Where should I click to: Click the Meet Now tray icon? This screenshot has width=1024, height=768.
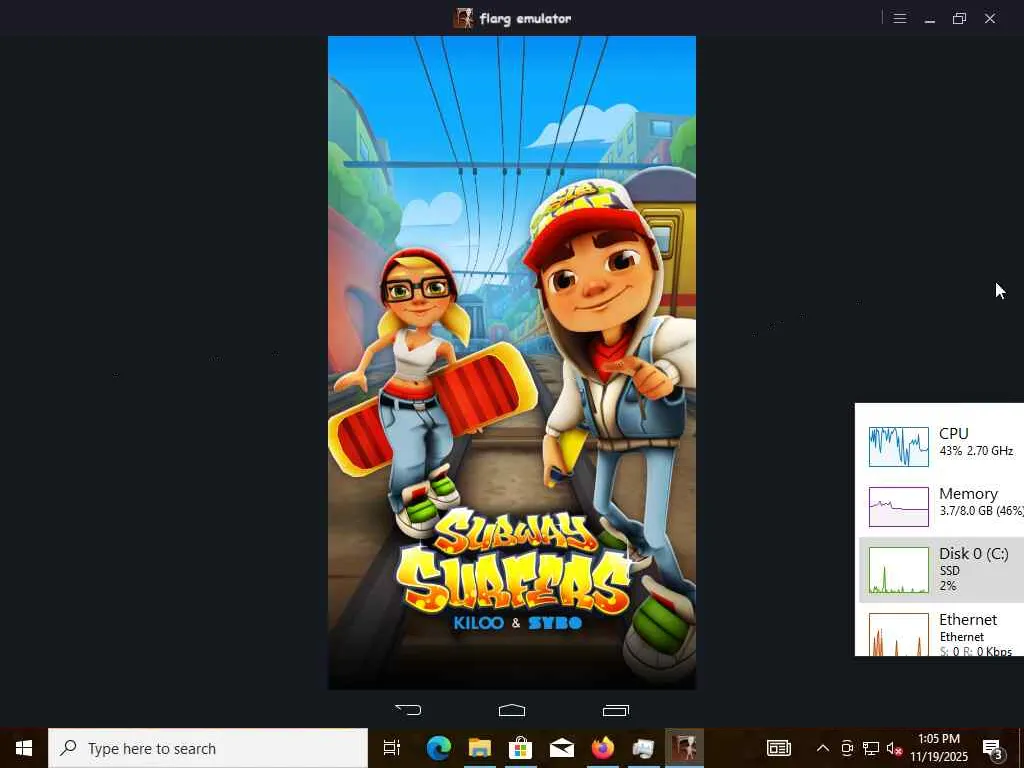(847, 748)
